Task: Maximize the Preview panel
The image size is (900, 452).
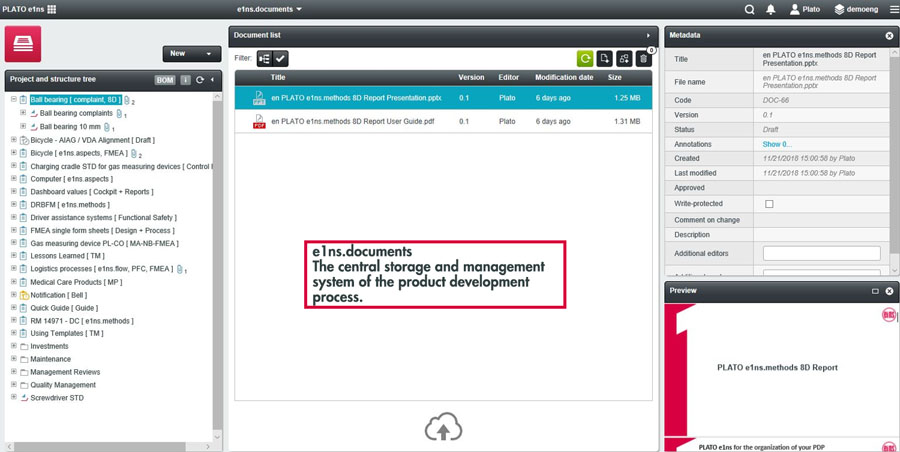Action: 875,291
